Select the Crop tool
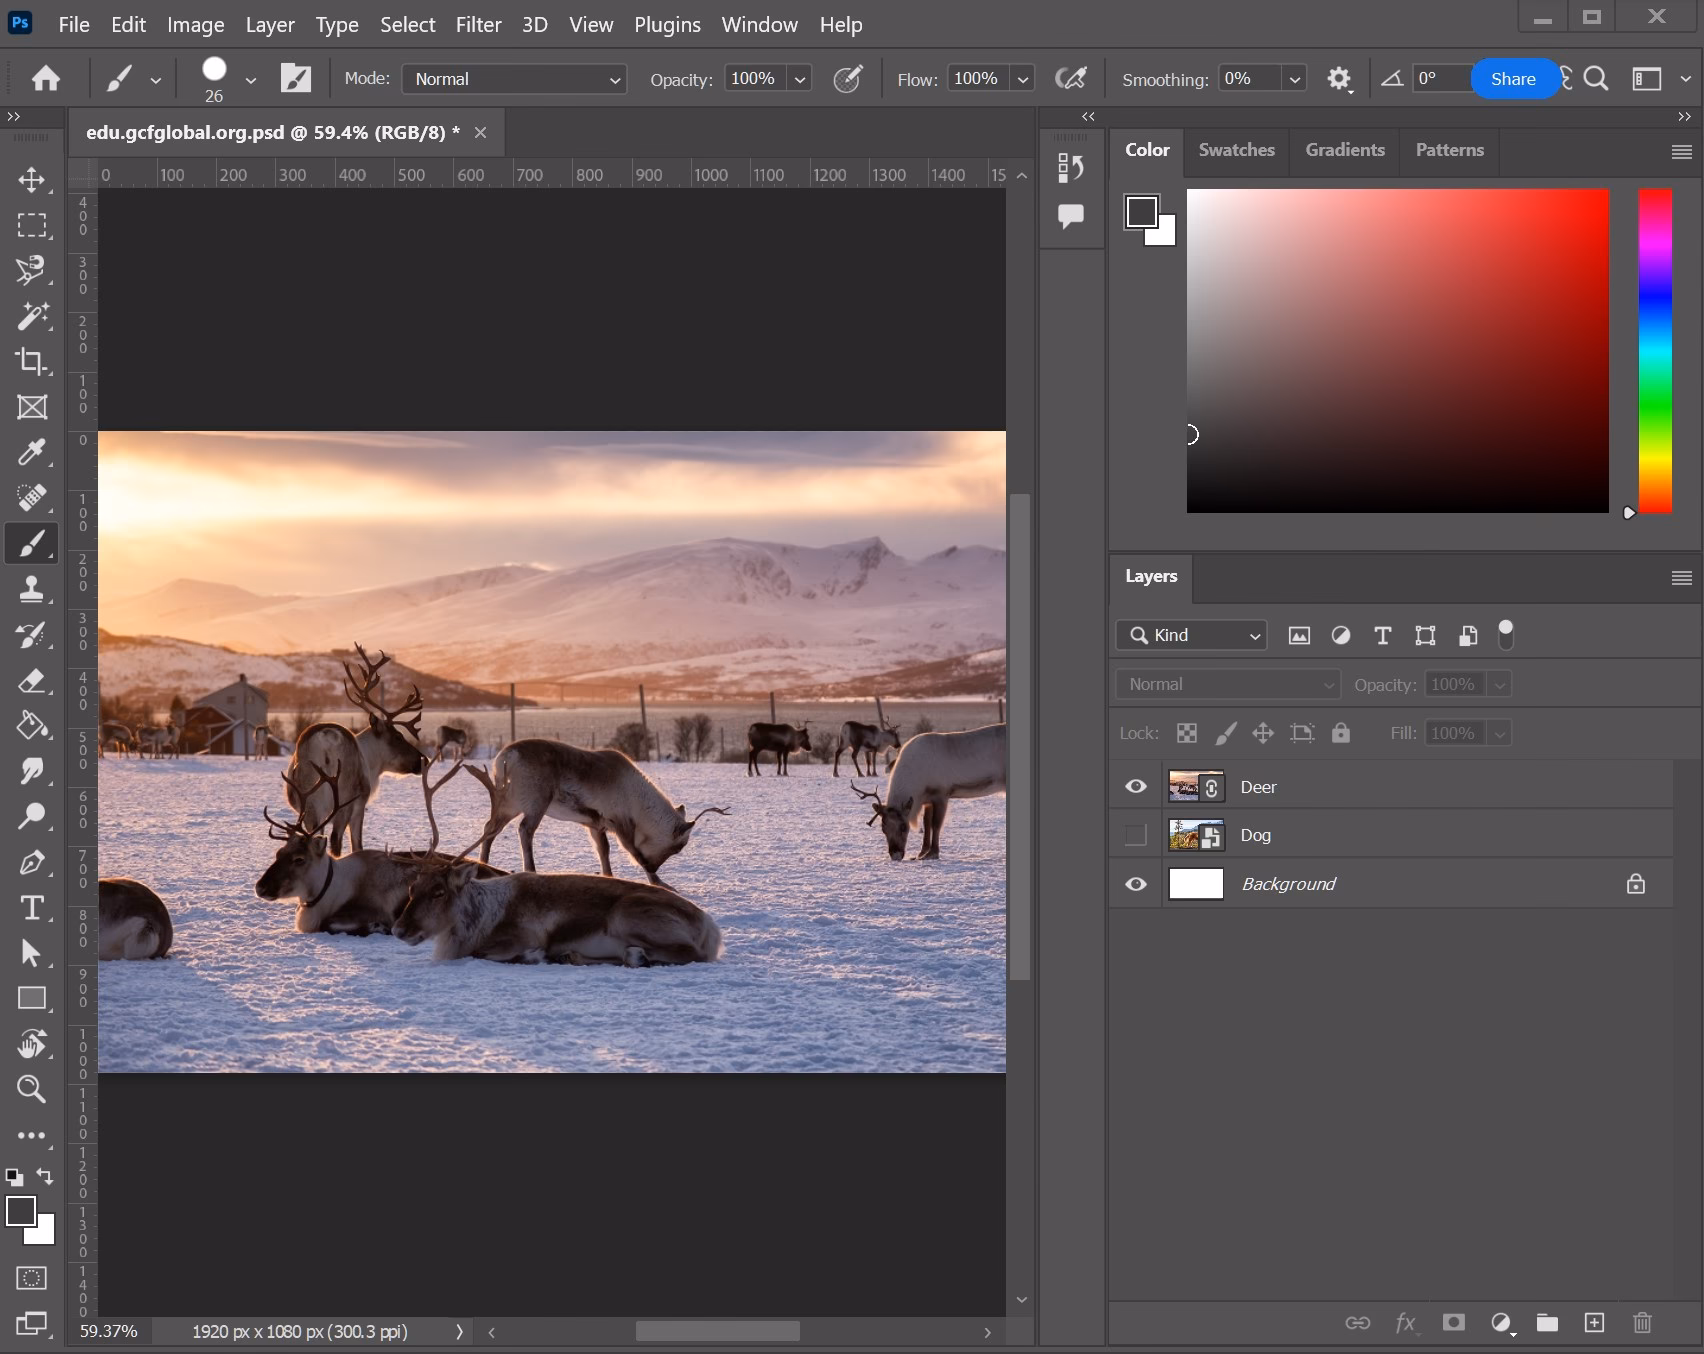The height and width of the screenshot is (1354, 1704). click(32, 362)
